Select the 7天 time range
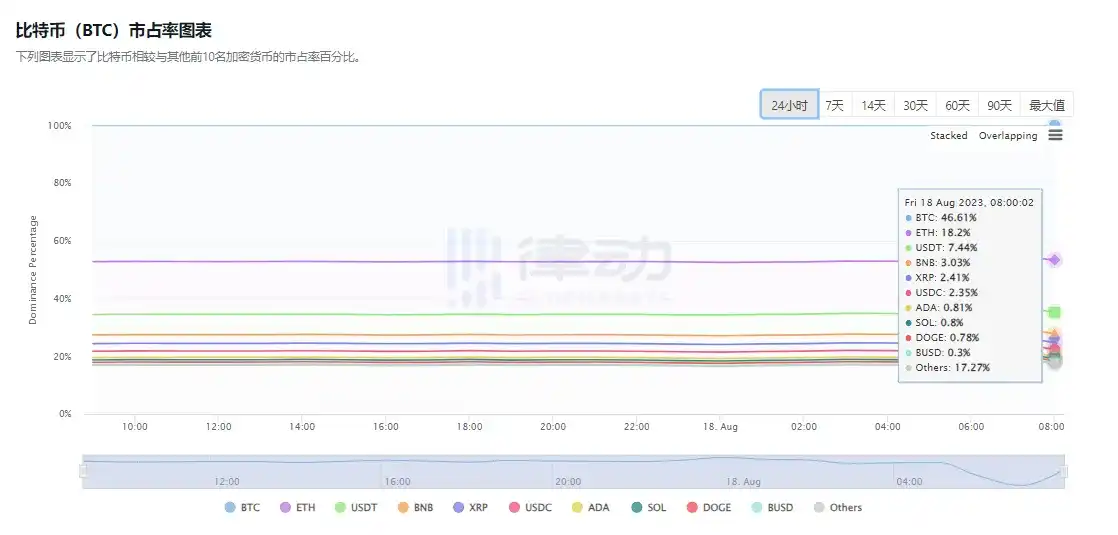Screen dimensions: 1118x535 [834, 106]
